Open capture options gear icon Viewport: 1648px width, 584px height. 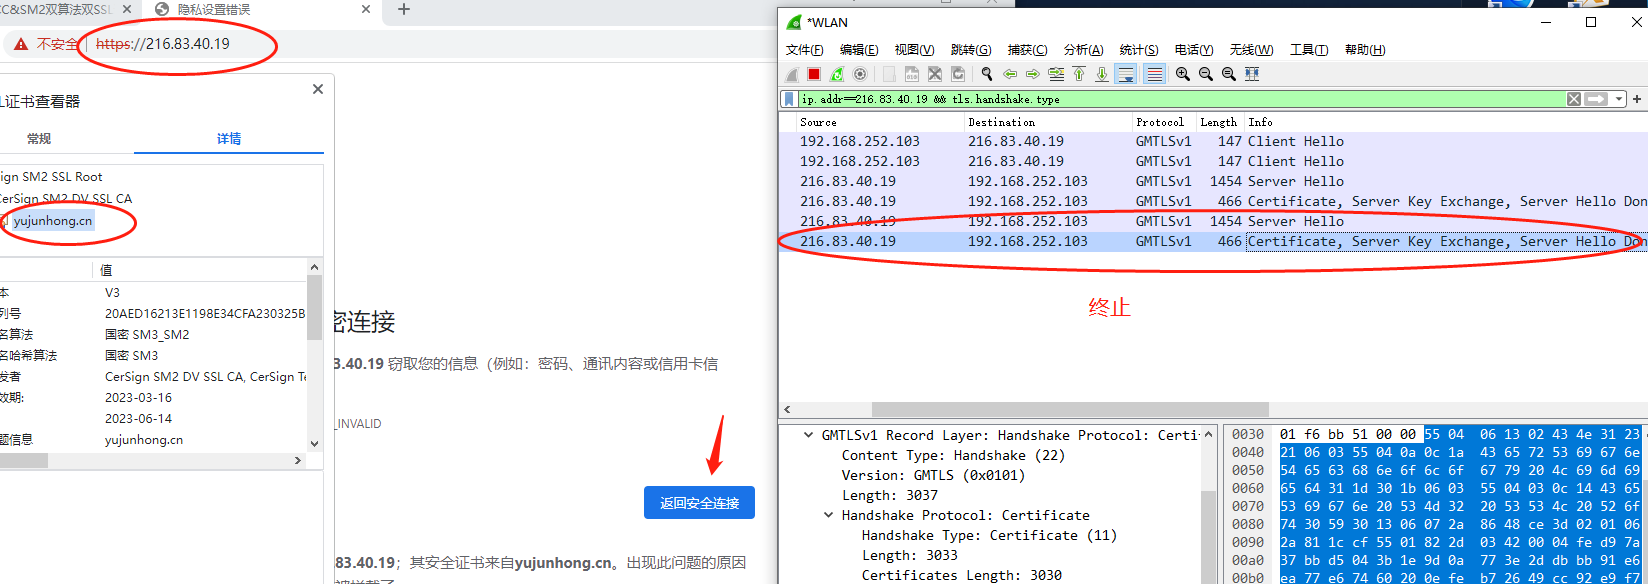point(860,74)
